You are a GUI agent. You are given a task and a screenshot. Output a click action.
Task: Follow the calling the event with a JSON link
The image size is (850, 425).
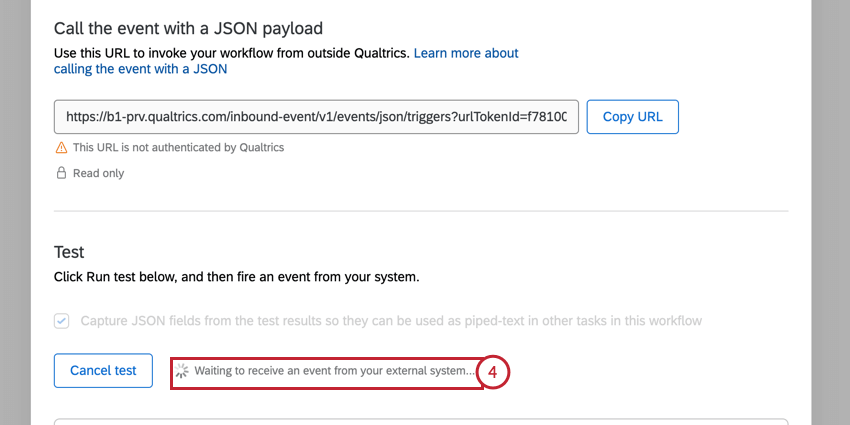[x=140, y=69]
